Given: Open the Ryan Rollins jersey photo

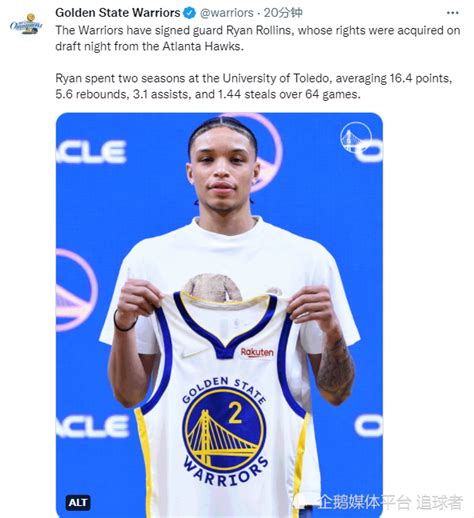Looking at the screenshot, I should click(x=219, y=315).
